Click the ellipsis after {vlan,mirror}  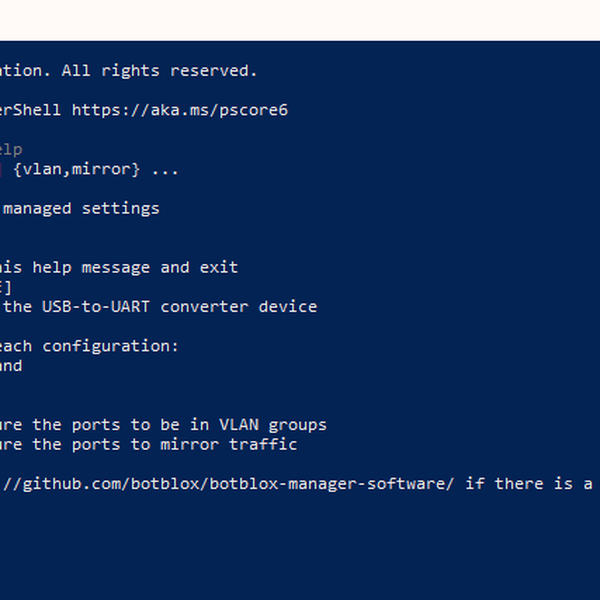pyautogui.click(x=165, y=169)
